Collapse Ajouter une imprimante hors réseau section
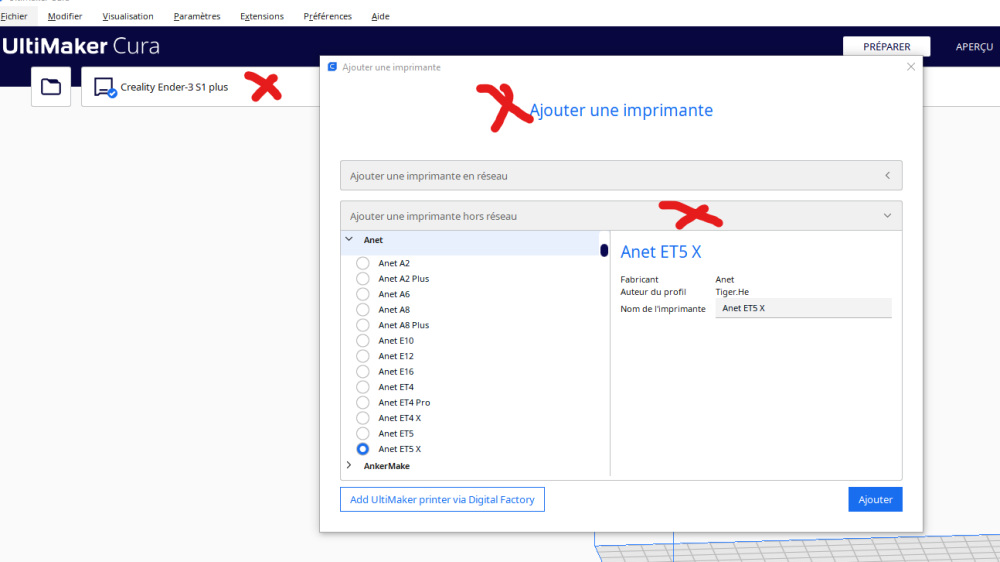The image size is (1000, 562). [621, 216]
